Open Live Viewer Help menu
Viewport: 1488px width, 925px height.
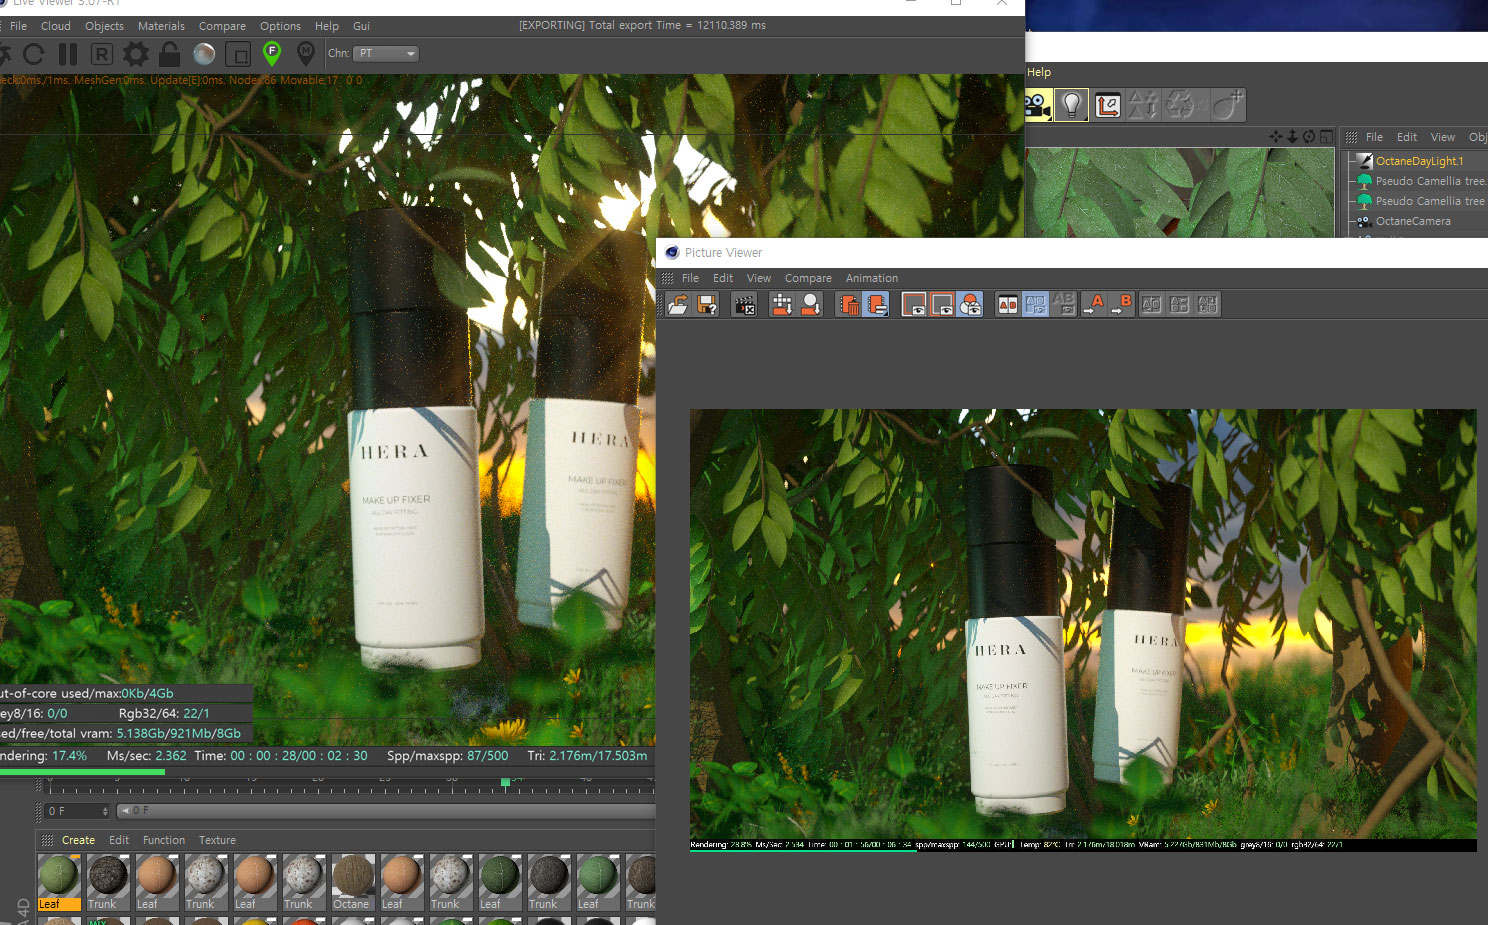click(327, 26)
